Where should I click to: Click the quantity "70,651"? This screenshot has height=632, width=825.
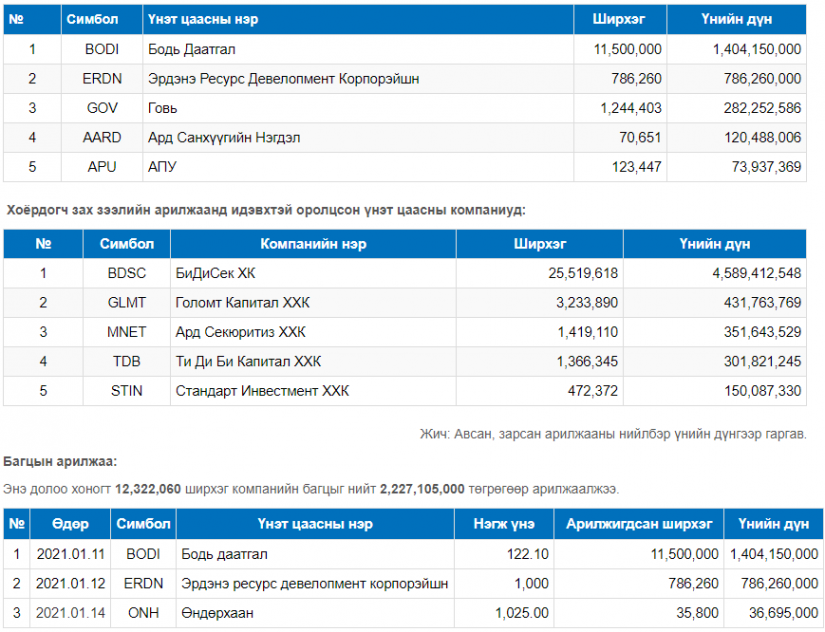pyautogui.click(x=640, y=137)
